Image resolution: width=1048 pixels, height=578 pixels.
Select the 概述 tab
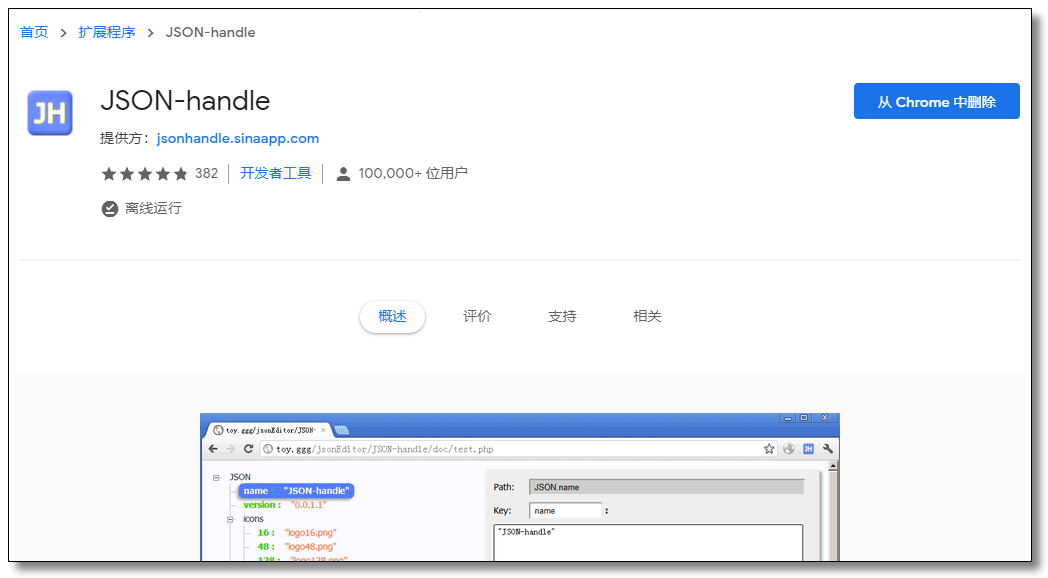tap(392, 316)
